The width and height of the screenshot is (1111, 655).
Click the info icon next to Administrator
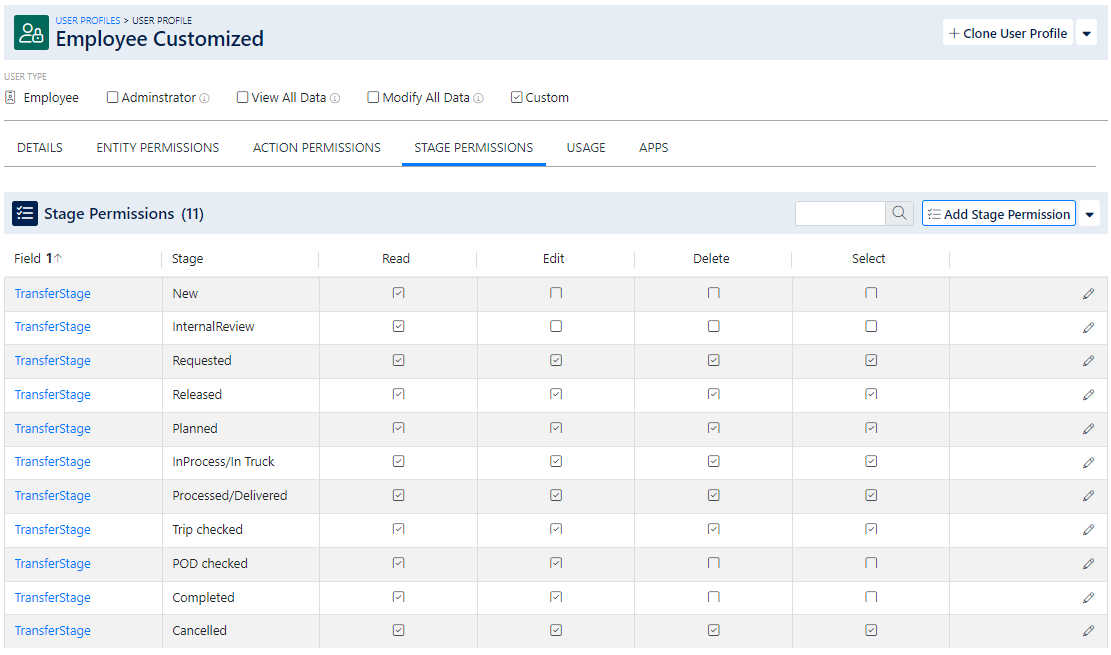(x=204, y=99)
